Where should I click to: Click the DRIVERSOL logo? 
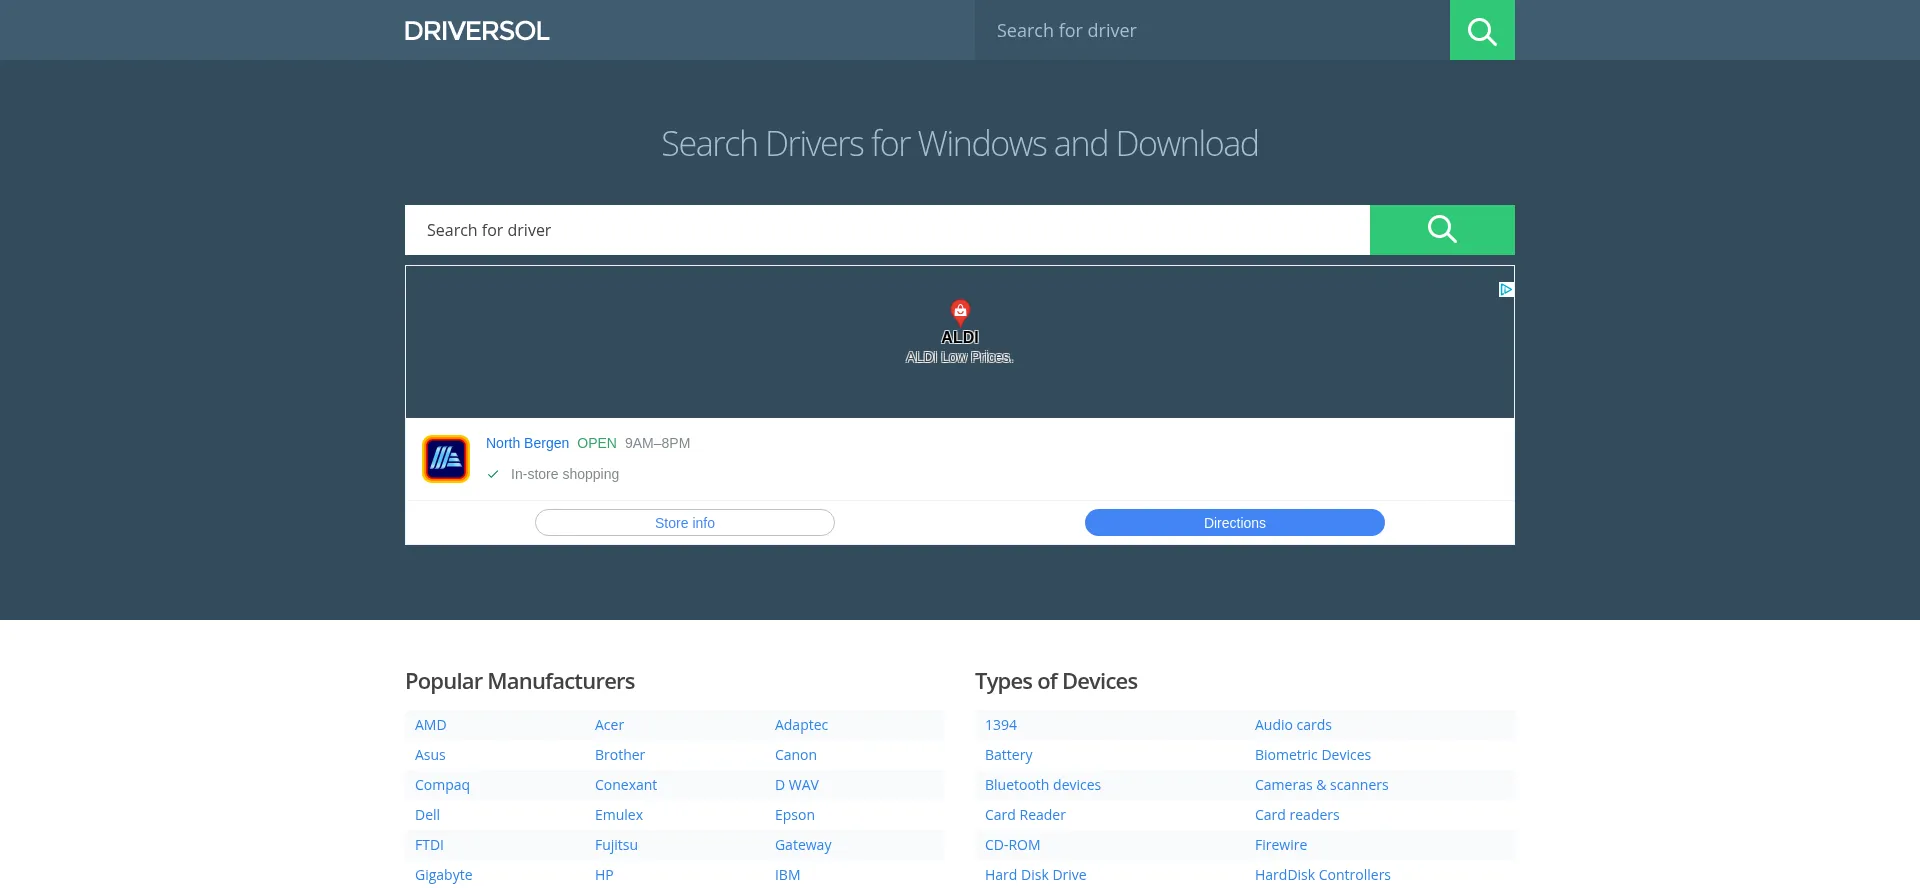pyautogui.click(x=477, y=31)
